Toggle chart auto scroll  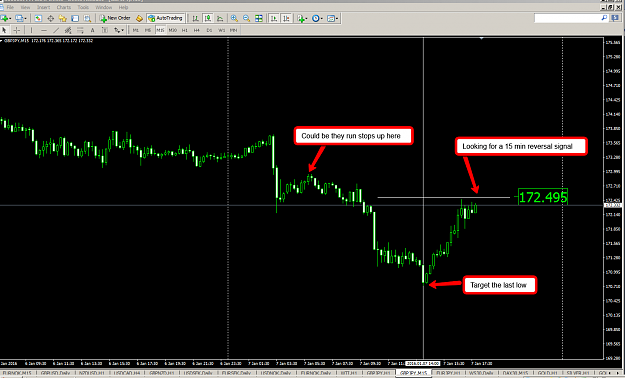[274, 18]
